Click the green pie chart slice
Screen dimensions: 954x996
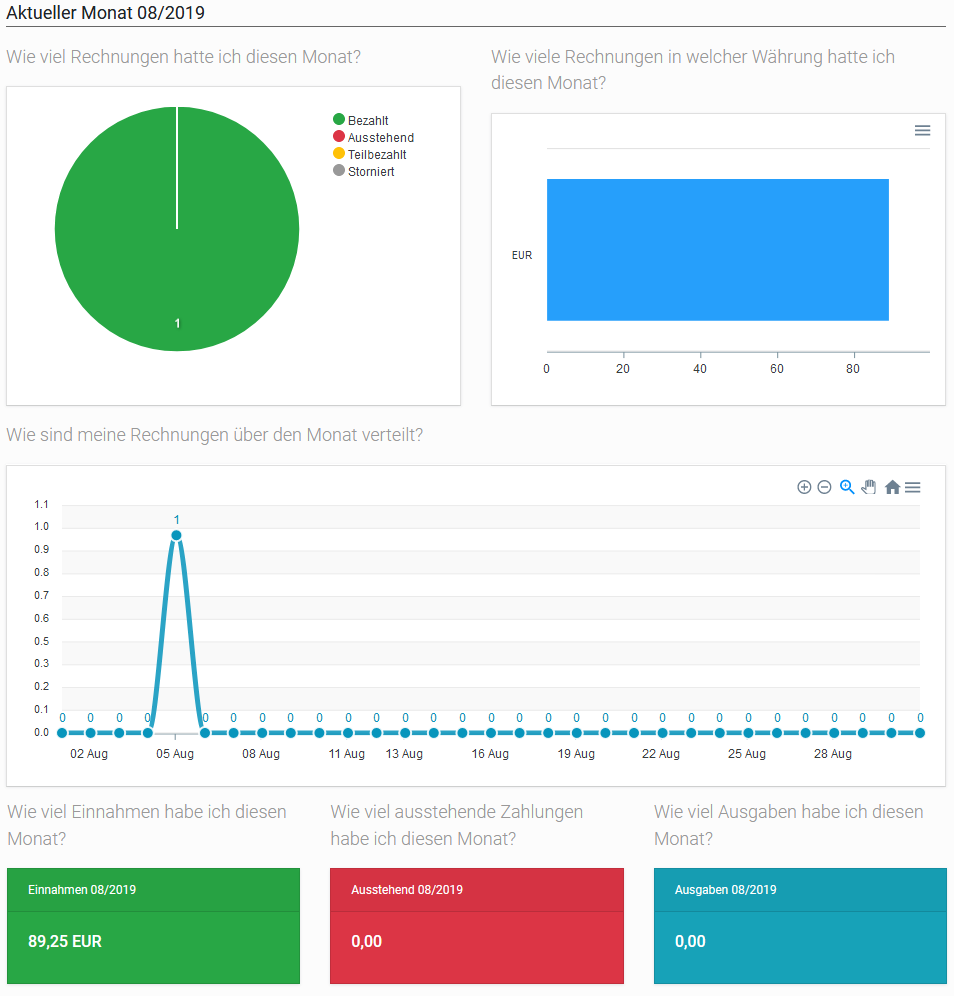point(177,229)
